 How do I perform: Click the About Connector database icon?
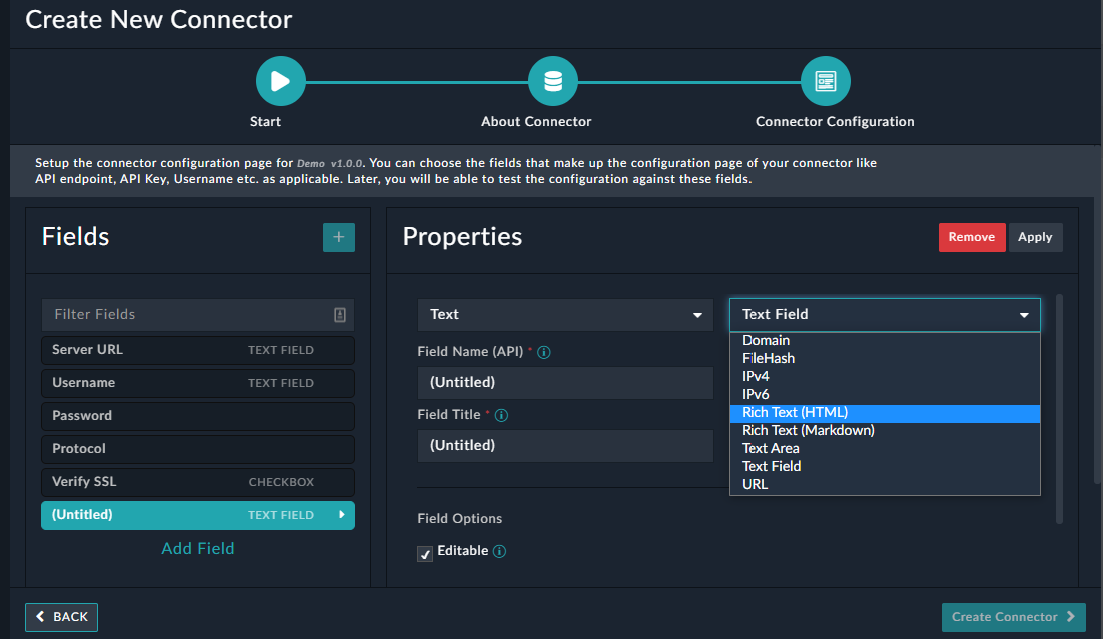tap(553, 81)
